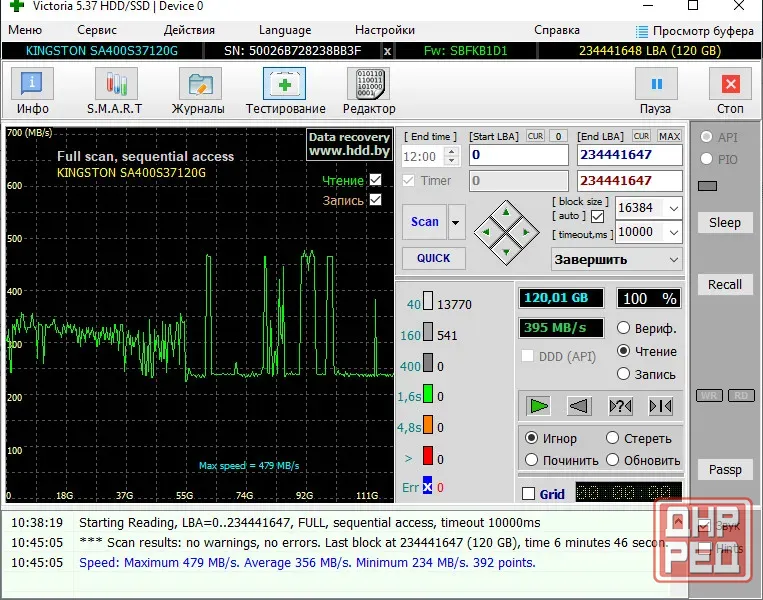
Task: Open the Сервис menu
Action: tap(97, 30)
